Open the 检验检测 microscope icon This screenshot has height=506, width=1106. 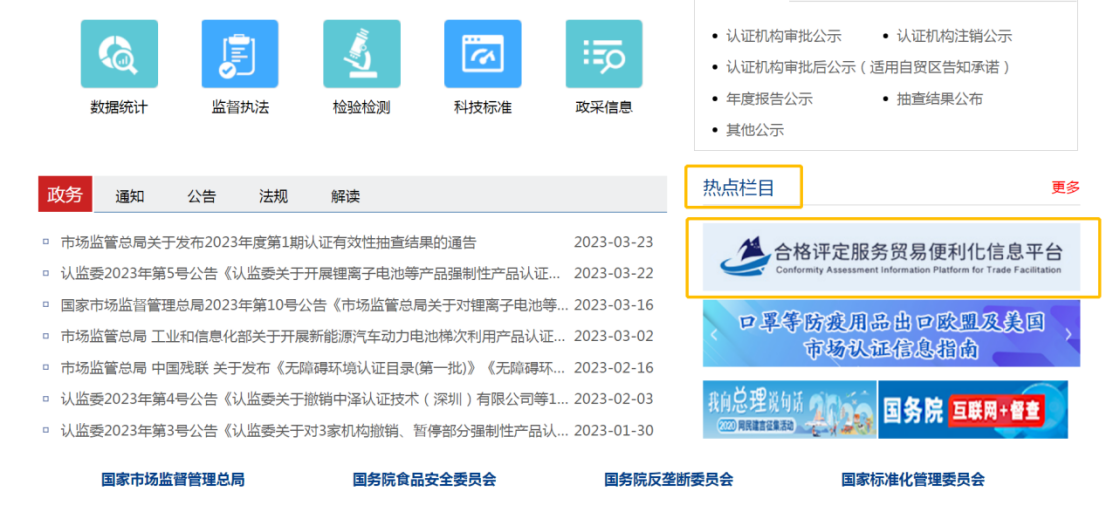click(361, 54)
